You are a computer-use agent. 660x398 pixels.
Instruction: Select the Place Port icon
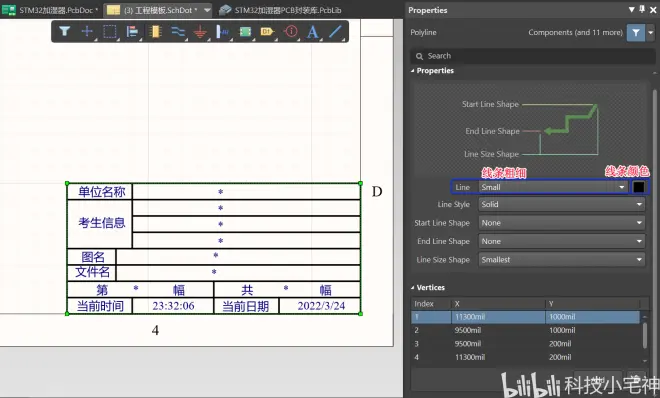[x=267, y=32]
